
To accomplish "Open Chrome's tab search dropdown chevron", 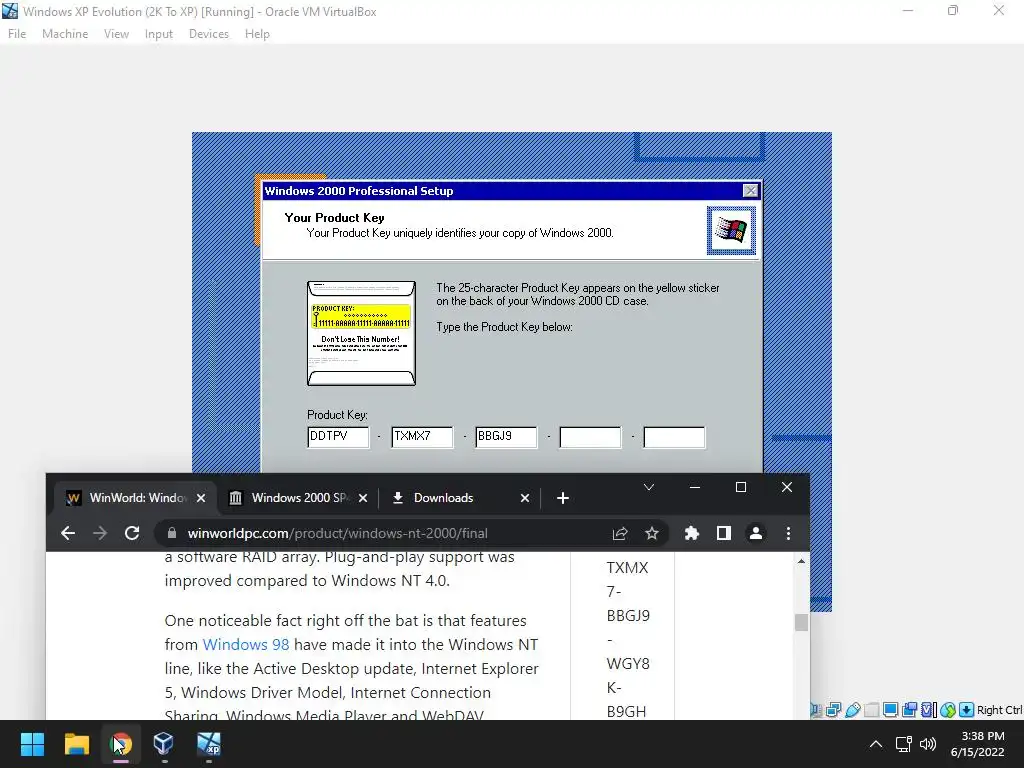I will pos(648,487).
